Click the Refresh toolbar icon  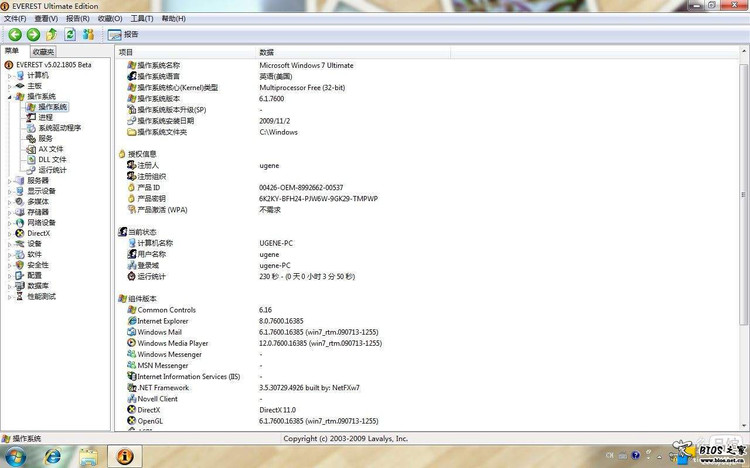(70, 34)
